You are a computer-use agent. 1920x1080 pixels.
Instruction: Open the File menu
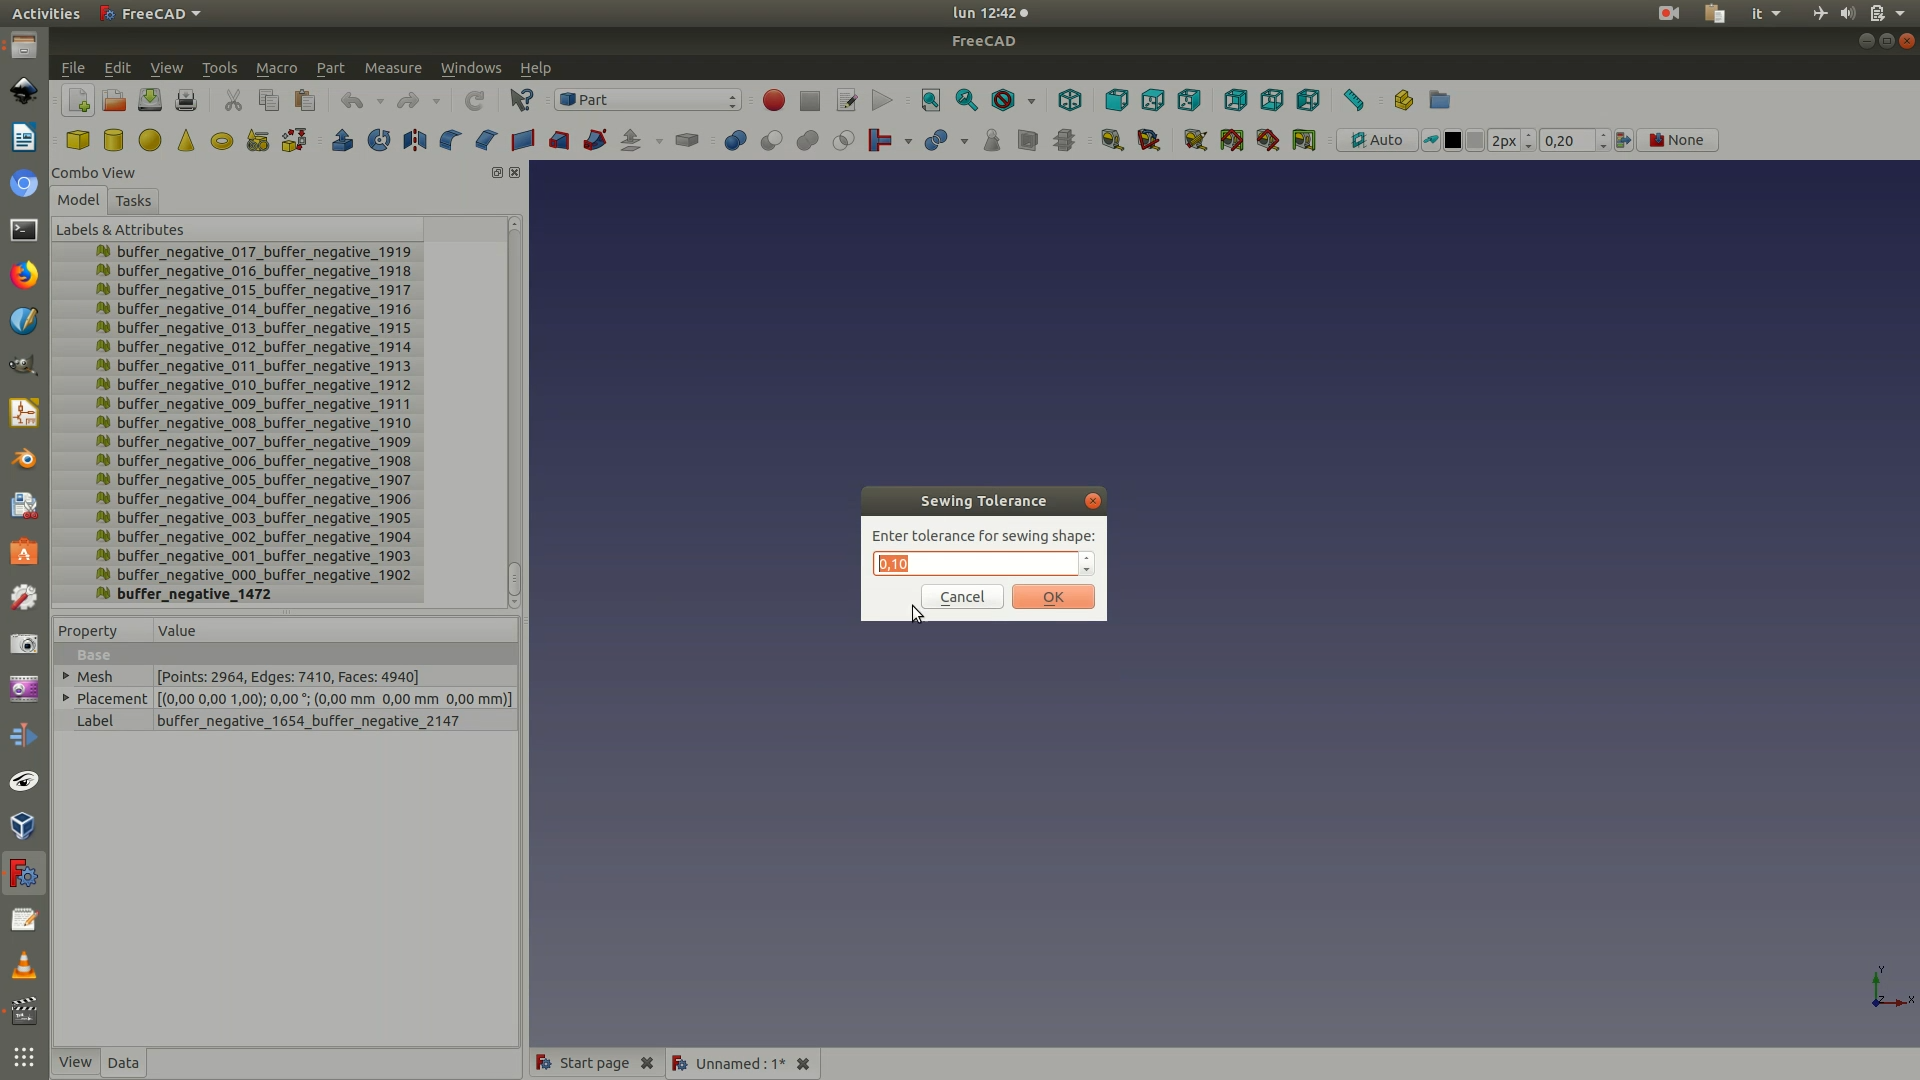click(x=73, y=68)
